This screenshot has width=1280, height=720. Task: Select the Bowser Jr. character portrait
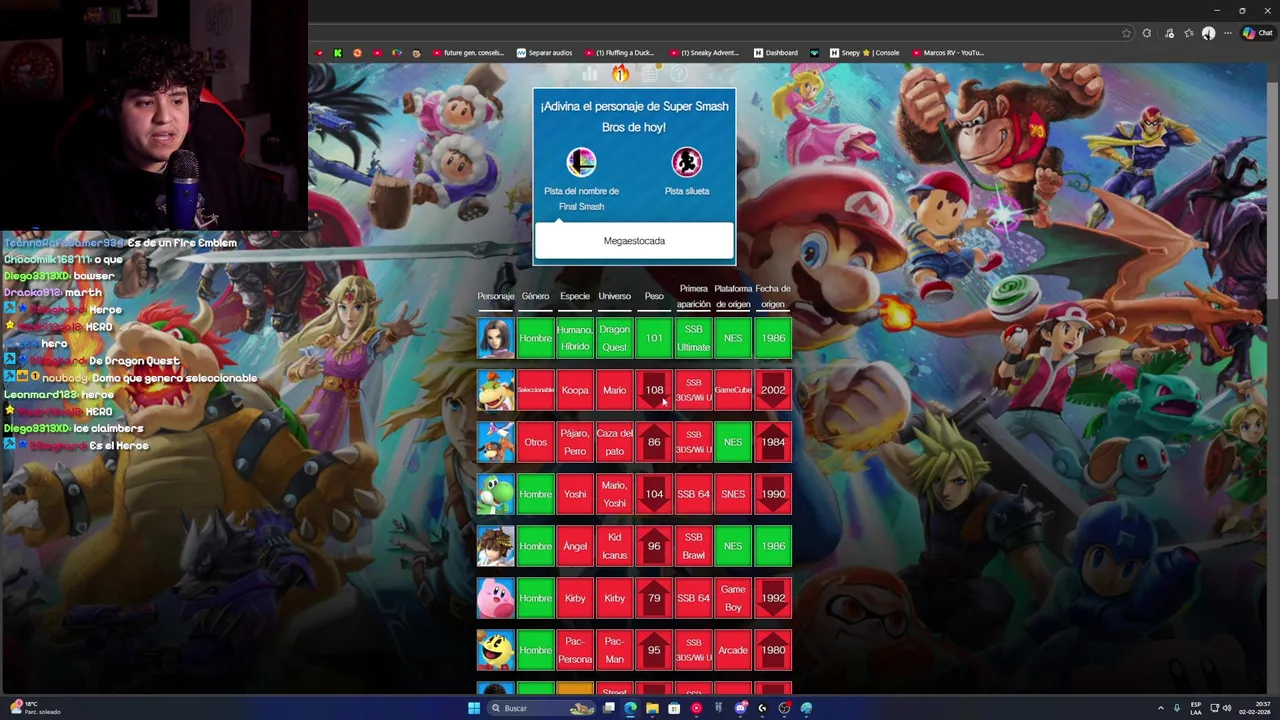click(496, 390)
